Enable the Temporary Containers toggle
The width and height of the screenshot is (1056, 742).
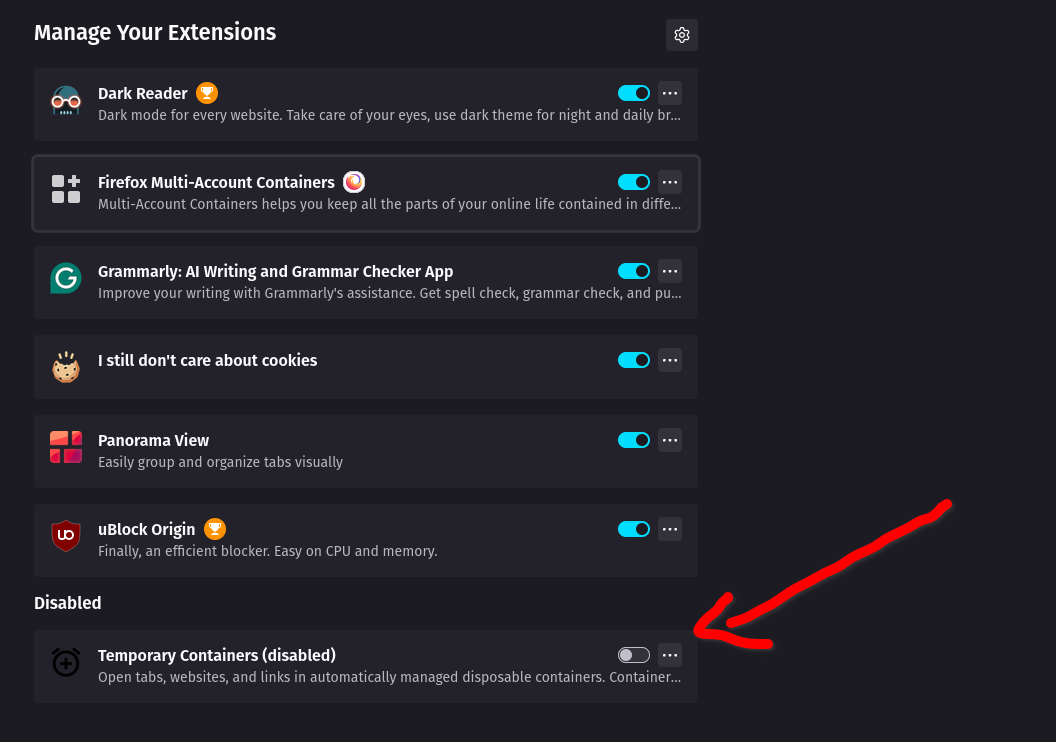634,655
